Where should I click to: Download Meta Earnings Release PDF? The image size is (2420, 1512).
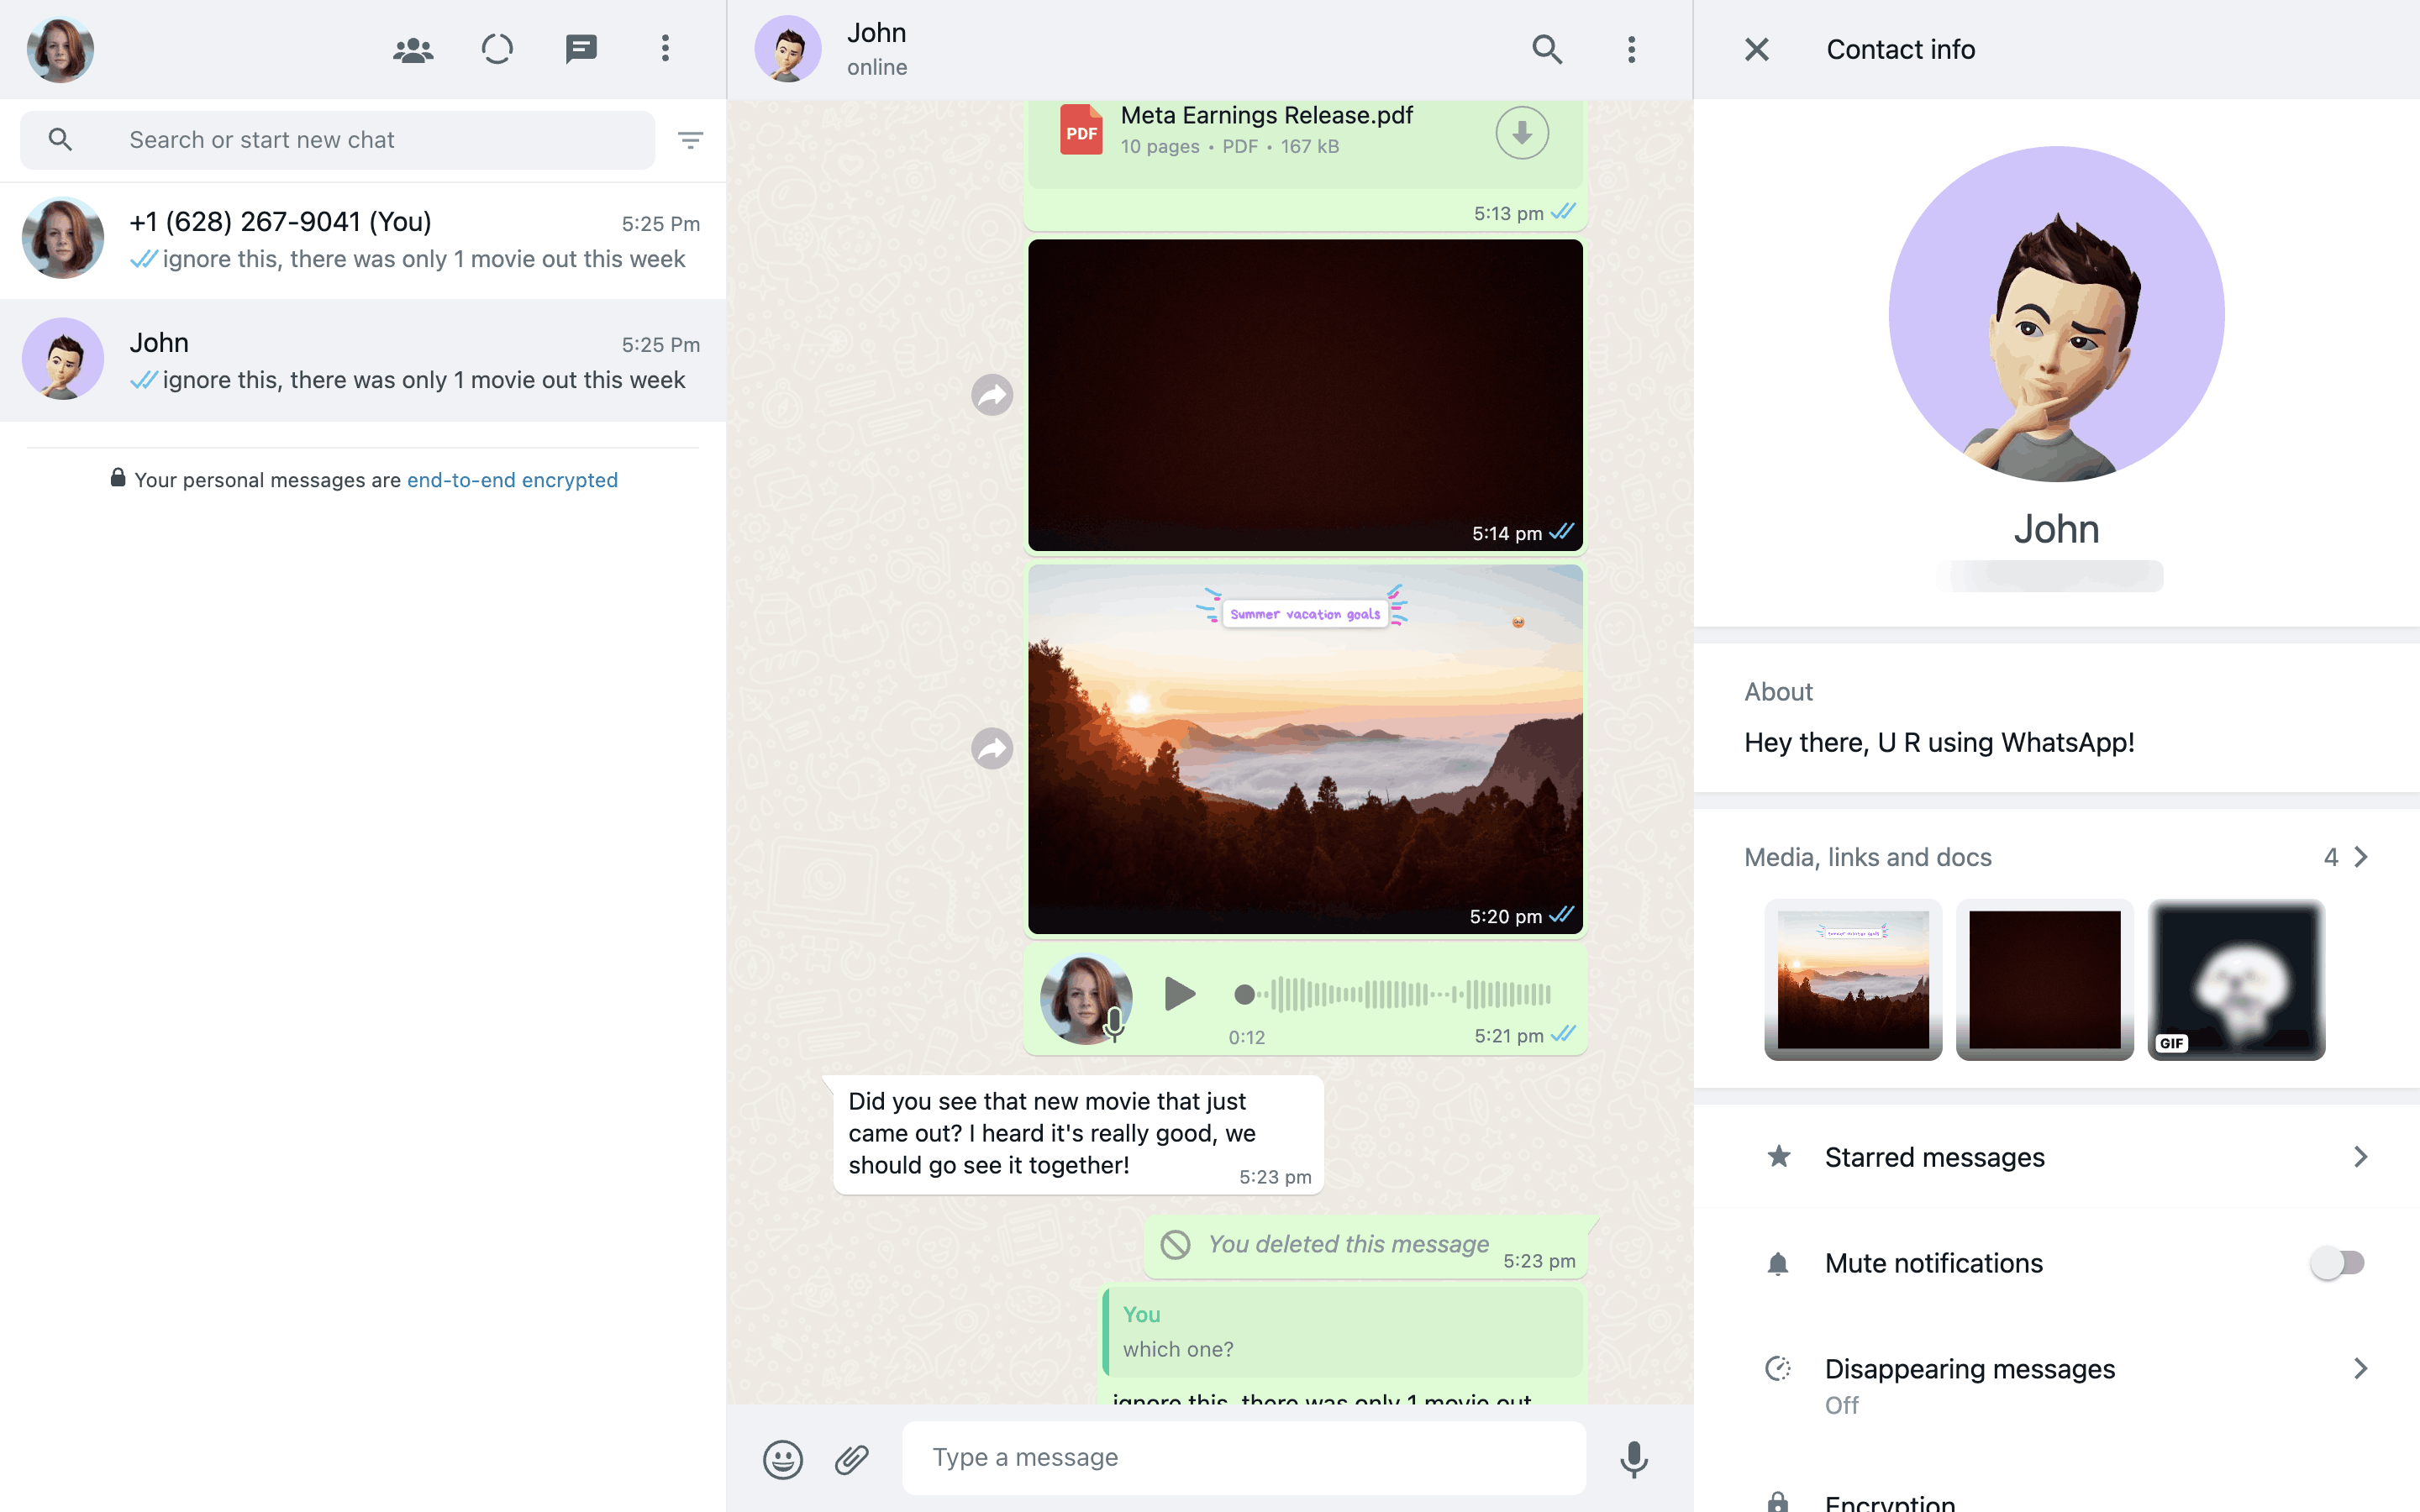click(1521, 133)
